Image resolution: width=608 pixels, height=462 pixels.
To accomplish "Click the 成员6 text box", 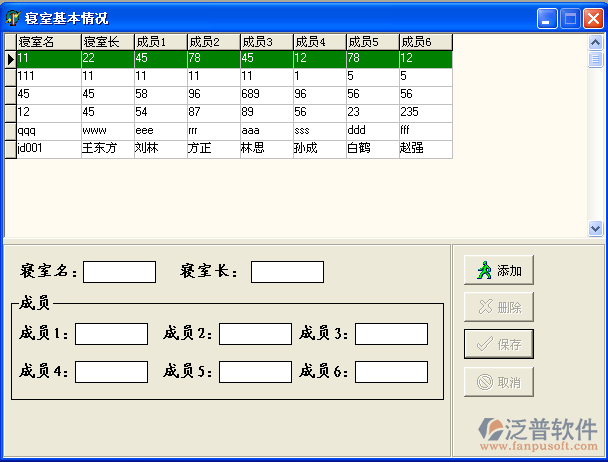I will coord(391,372).
